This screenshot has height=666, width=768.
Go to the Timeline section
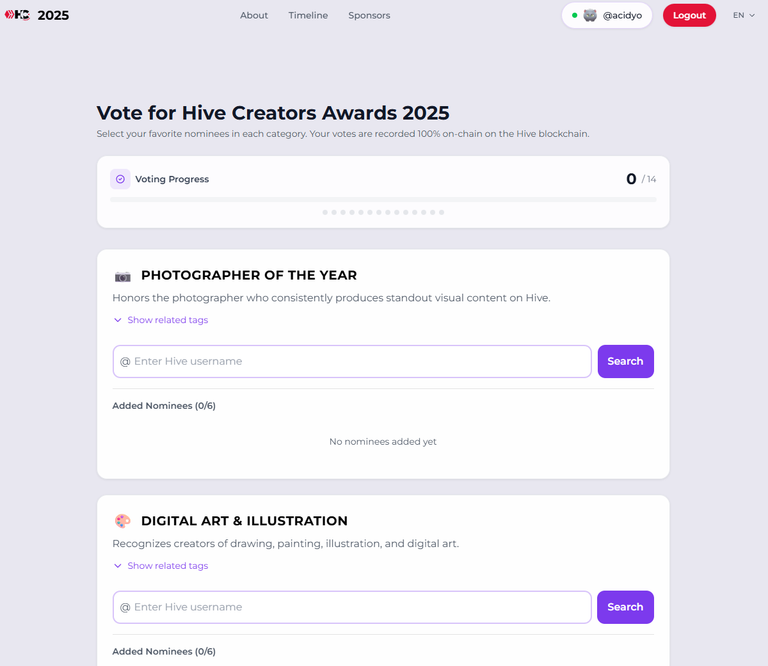[x=308, y=16]
